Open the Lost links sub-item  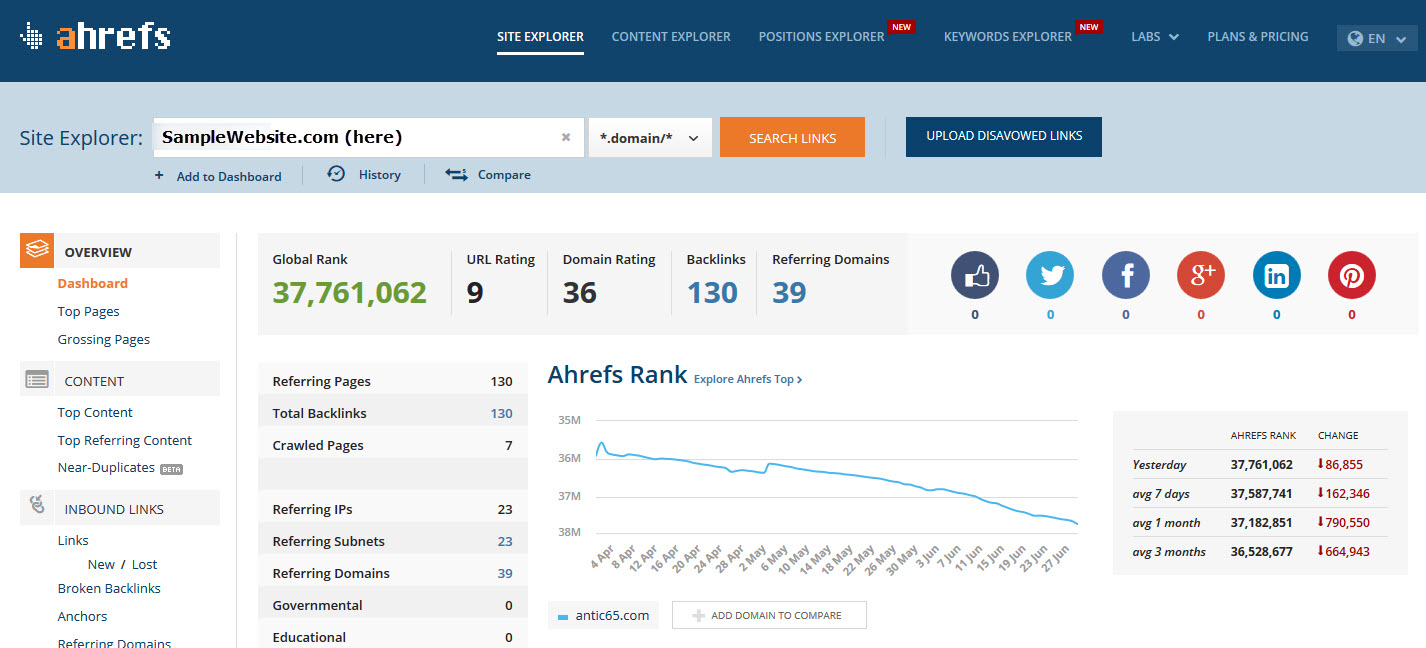[x=145, y=564]
